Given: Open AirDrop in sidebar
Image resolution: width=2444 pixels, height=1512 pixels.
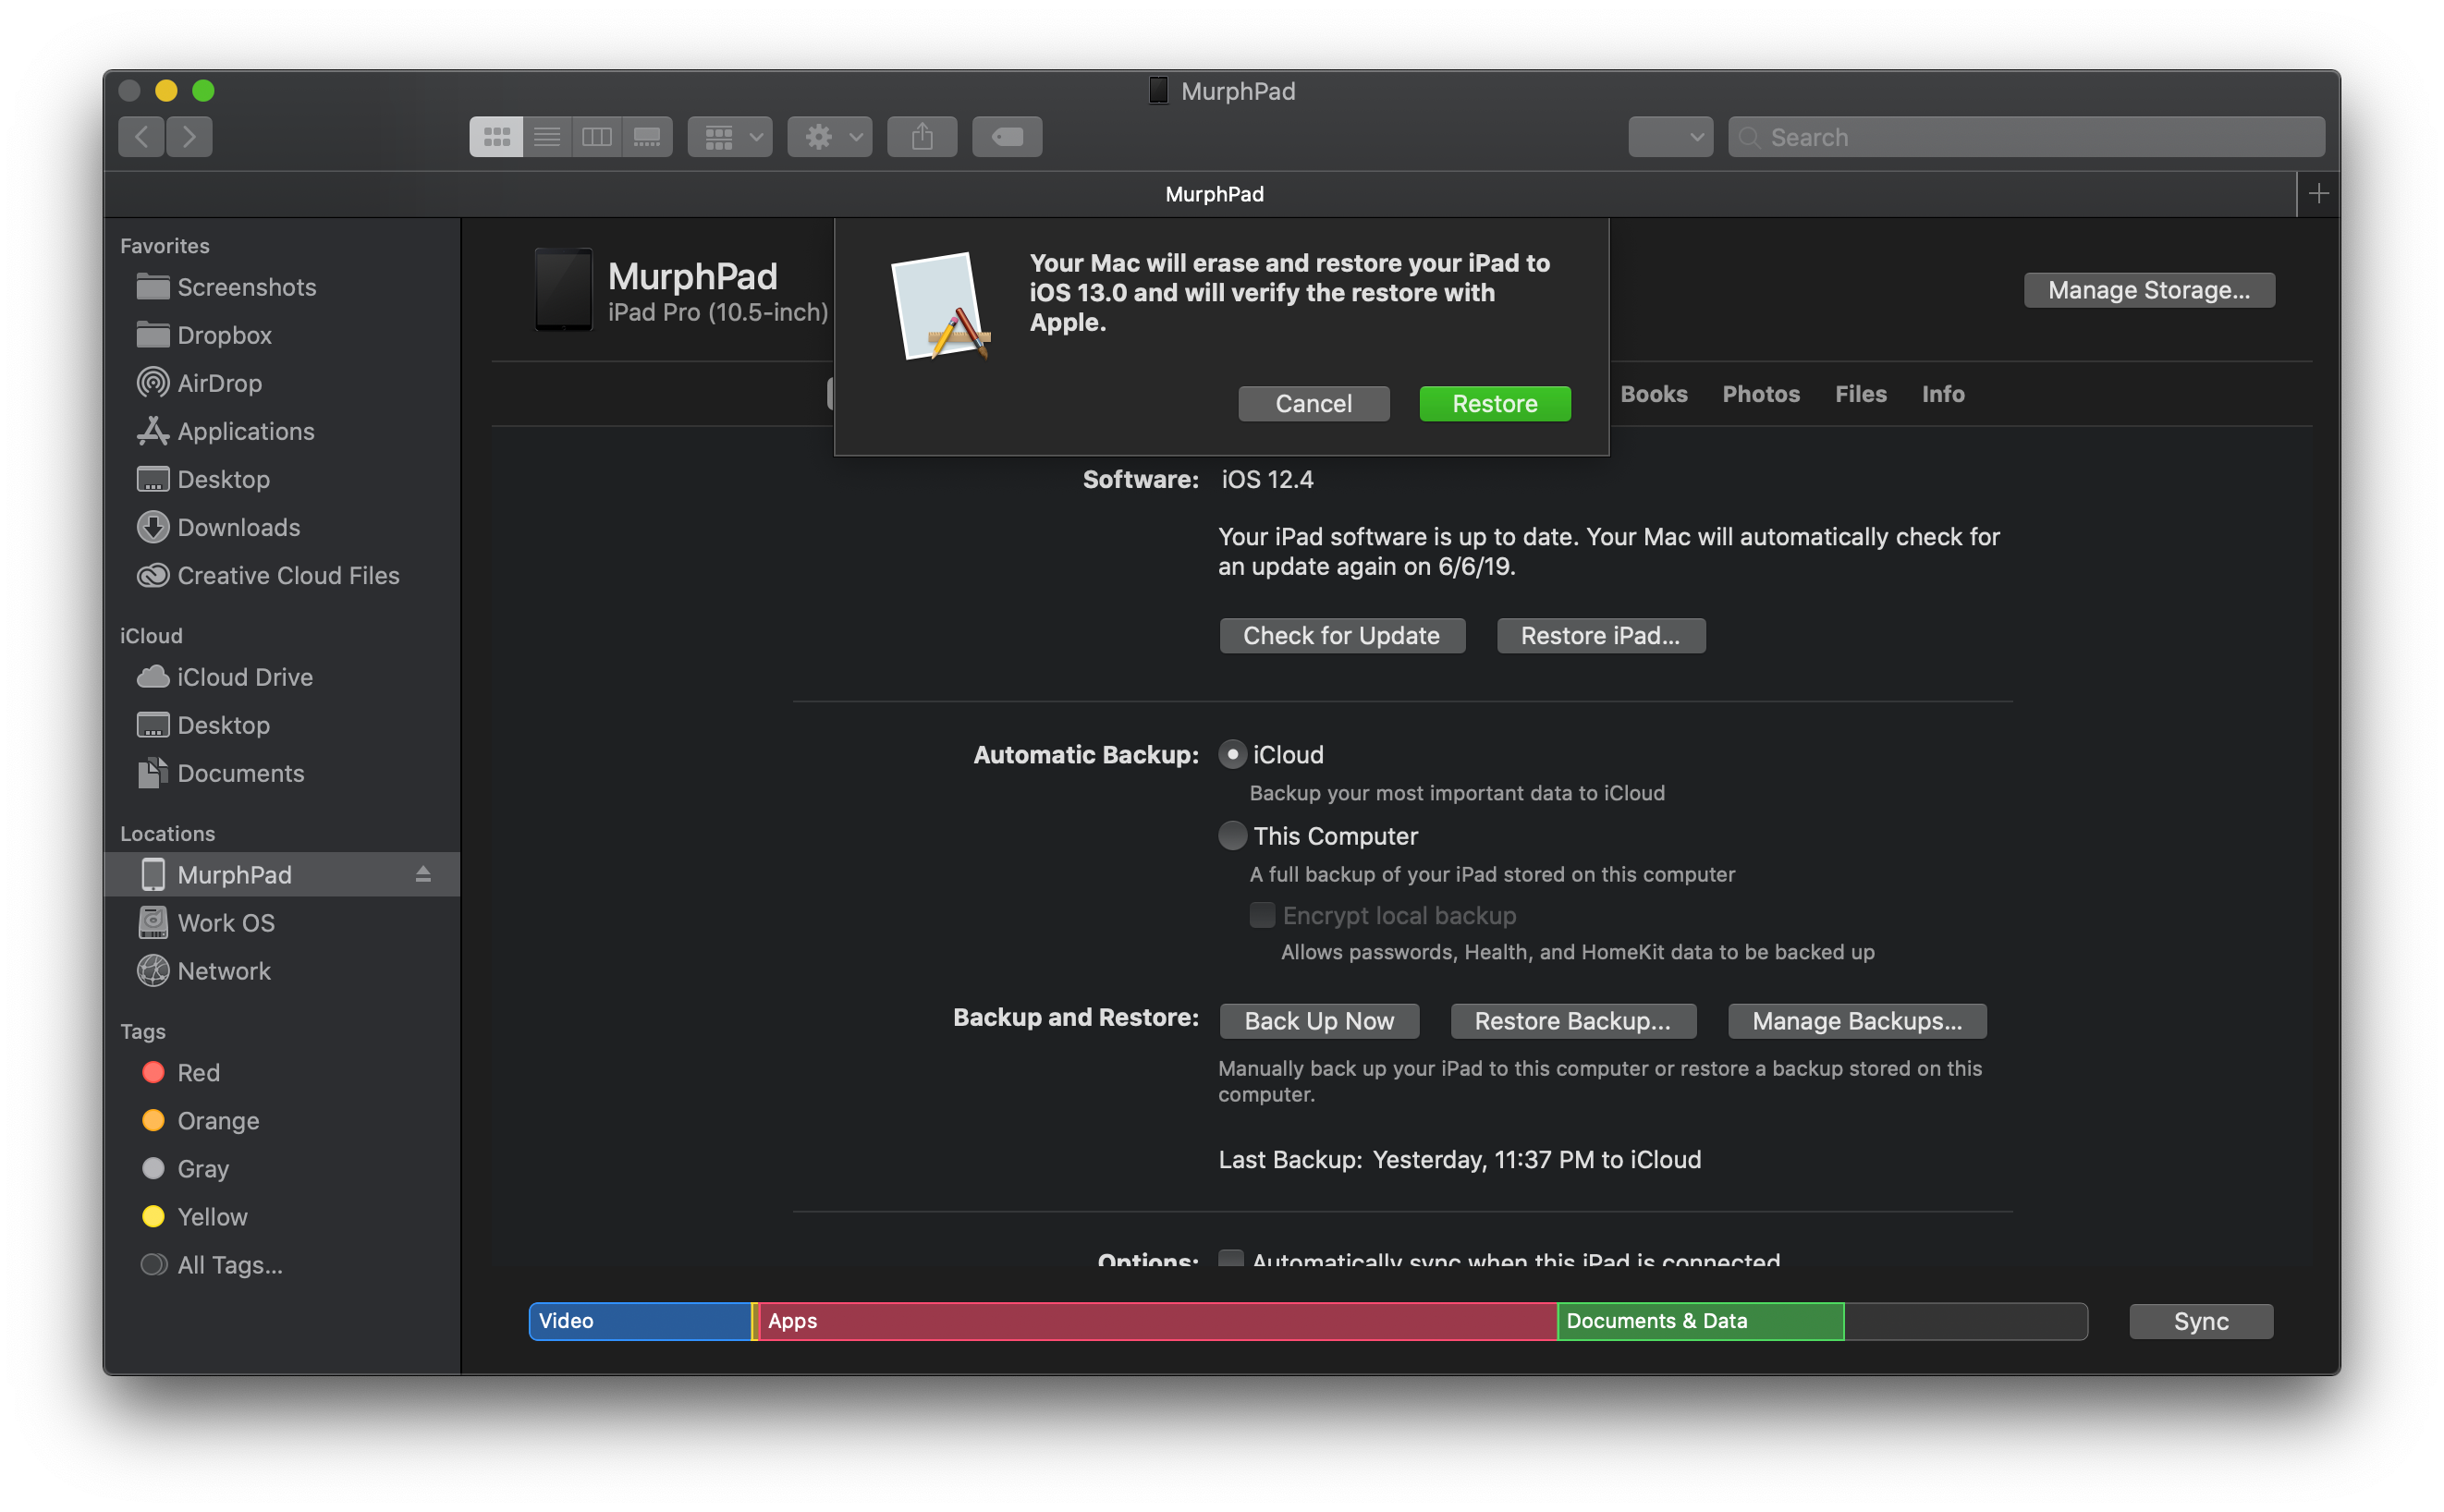Looking at the screenshot, I should coord(282,383).
